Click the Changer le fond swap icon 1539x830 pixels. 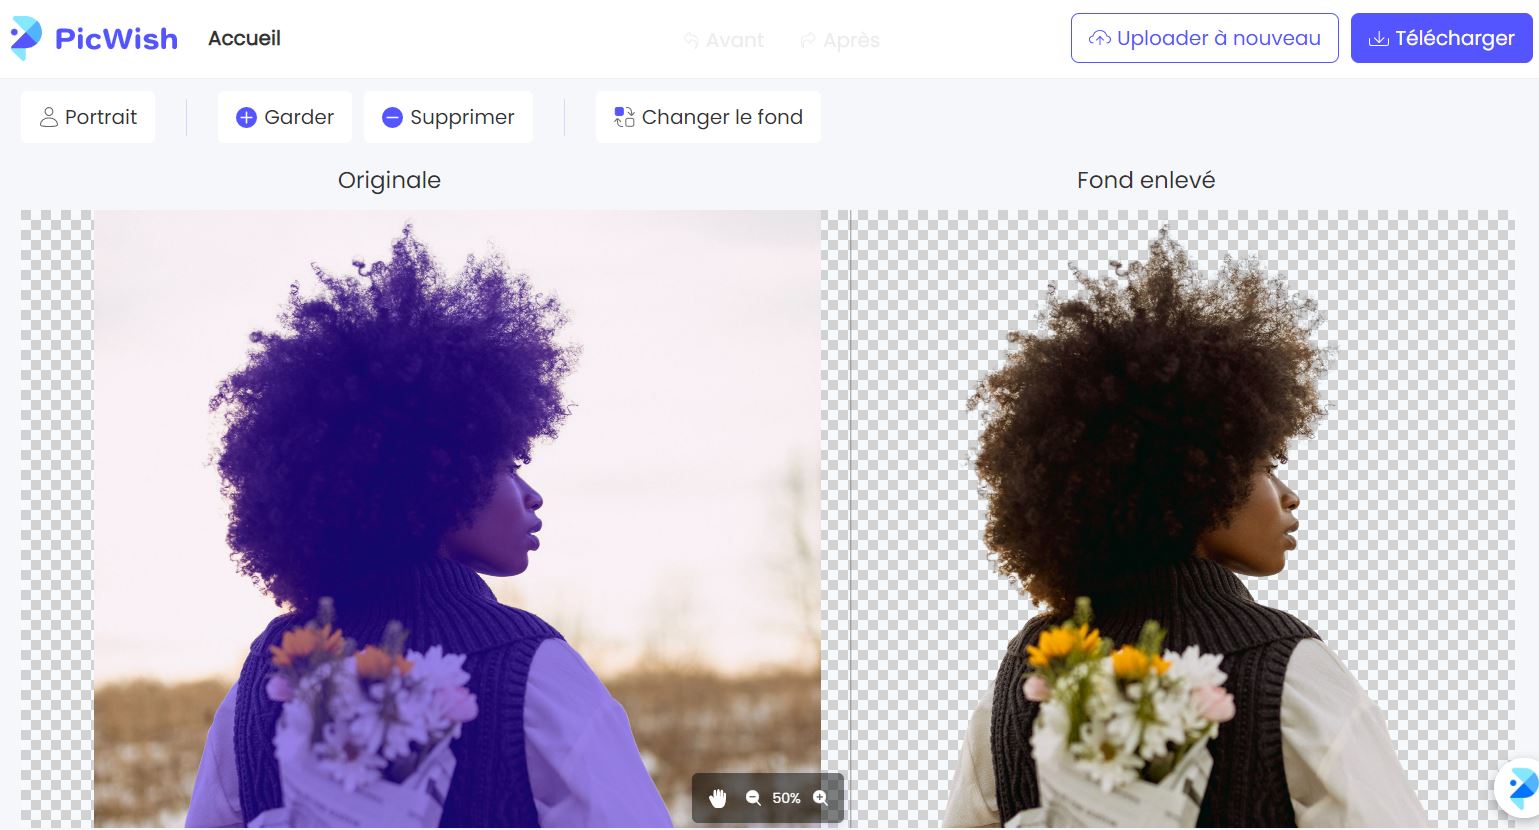[x=624, y=117]
